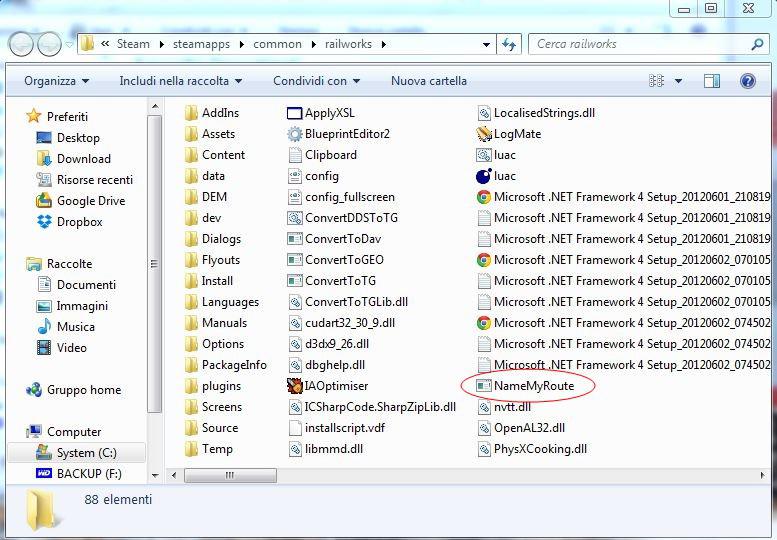Open the Condividi con dropdown

pyautogui.click(x=316, y=81)
